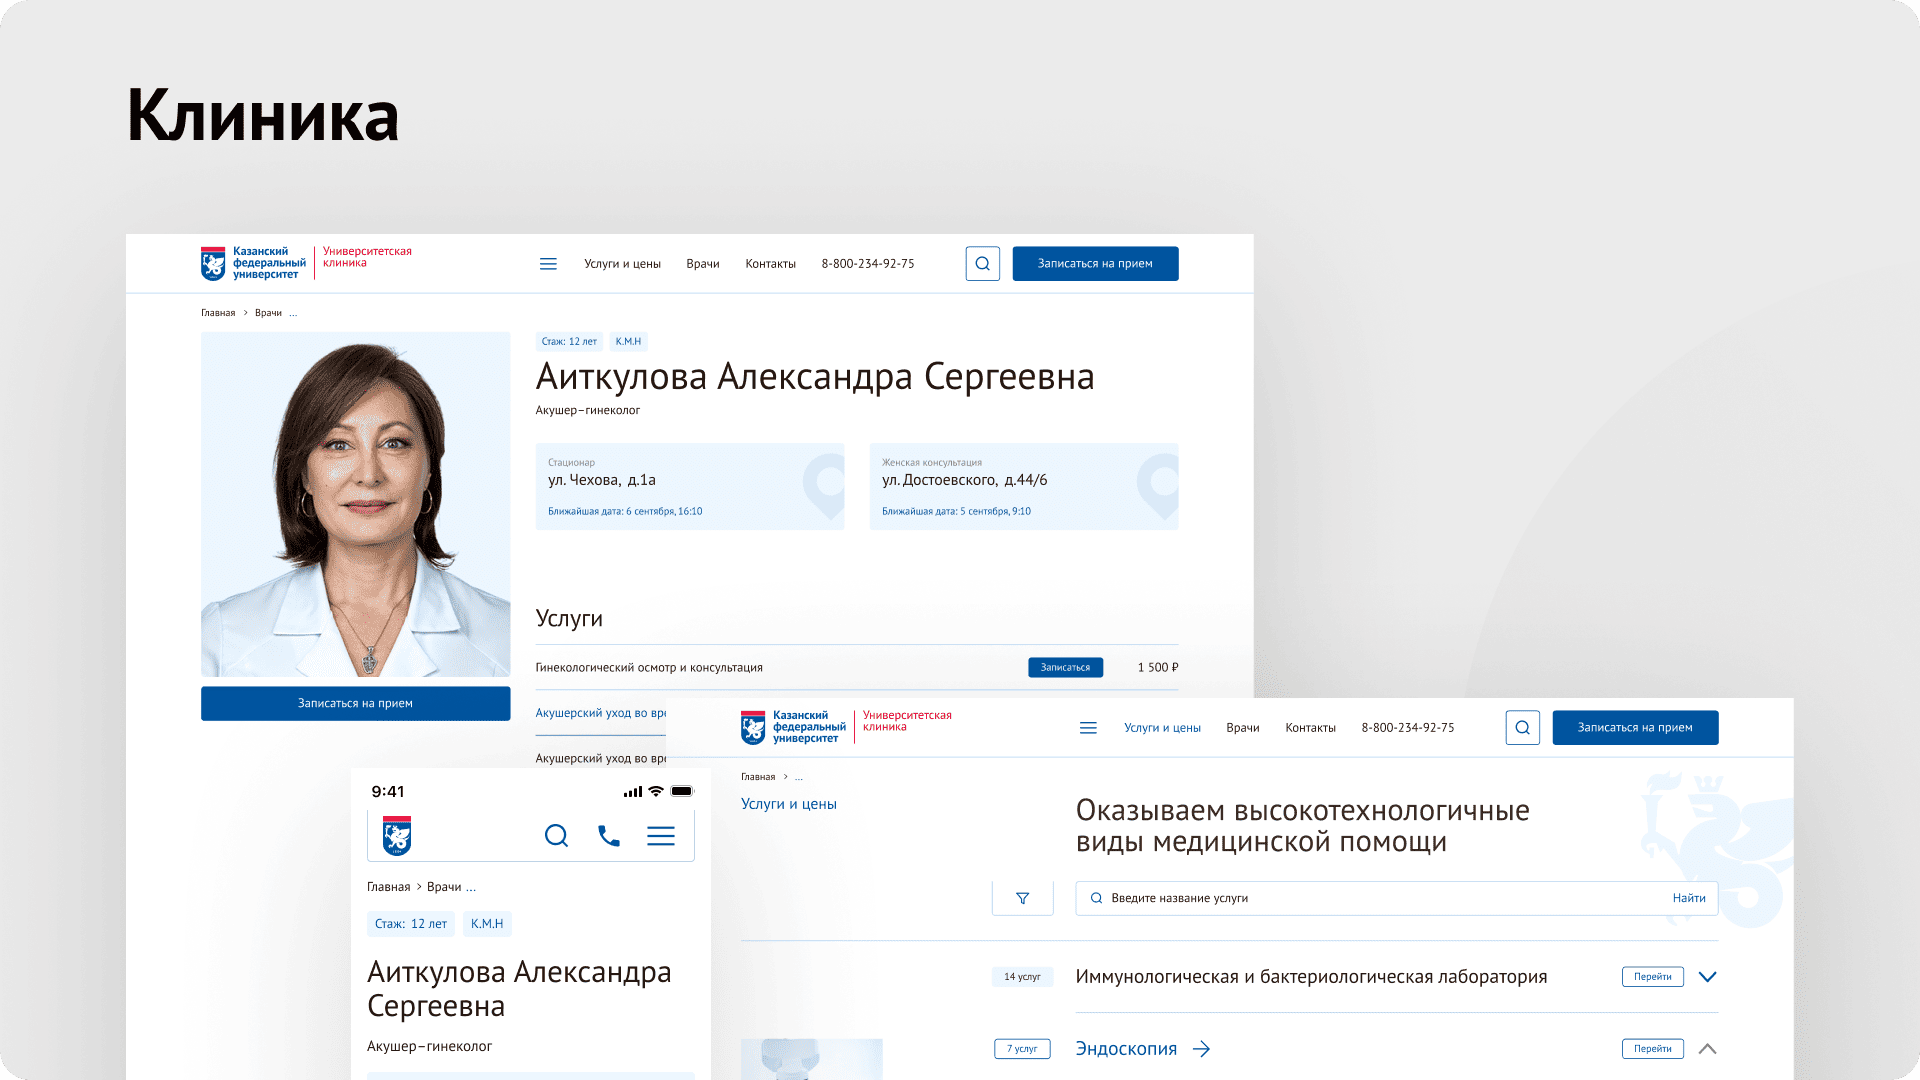
Task: Click Найти button in service search
Action: pyautogui.click(x=1689, y=898)
